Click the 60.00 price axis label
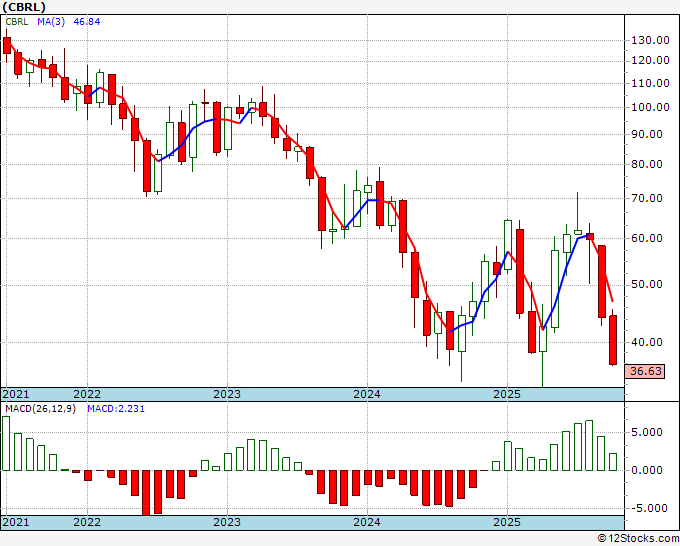 647,238
